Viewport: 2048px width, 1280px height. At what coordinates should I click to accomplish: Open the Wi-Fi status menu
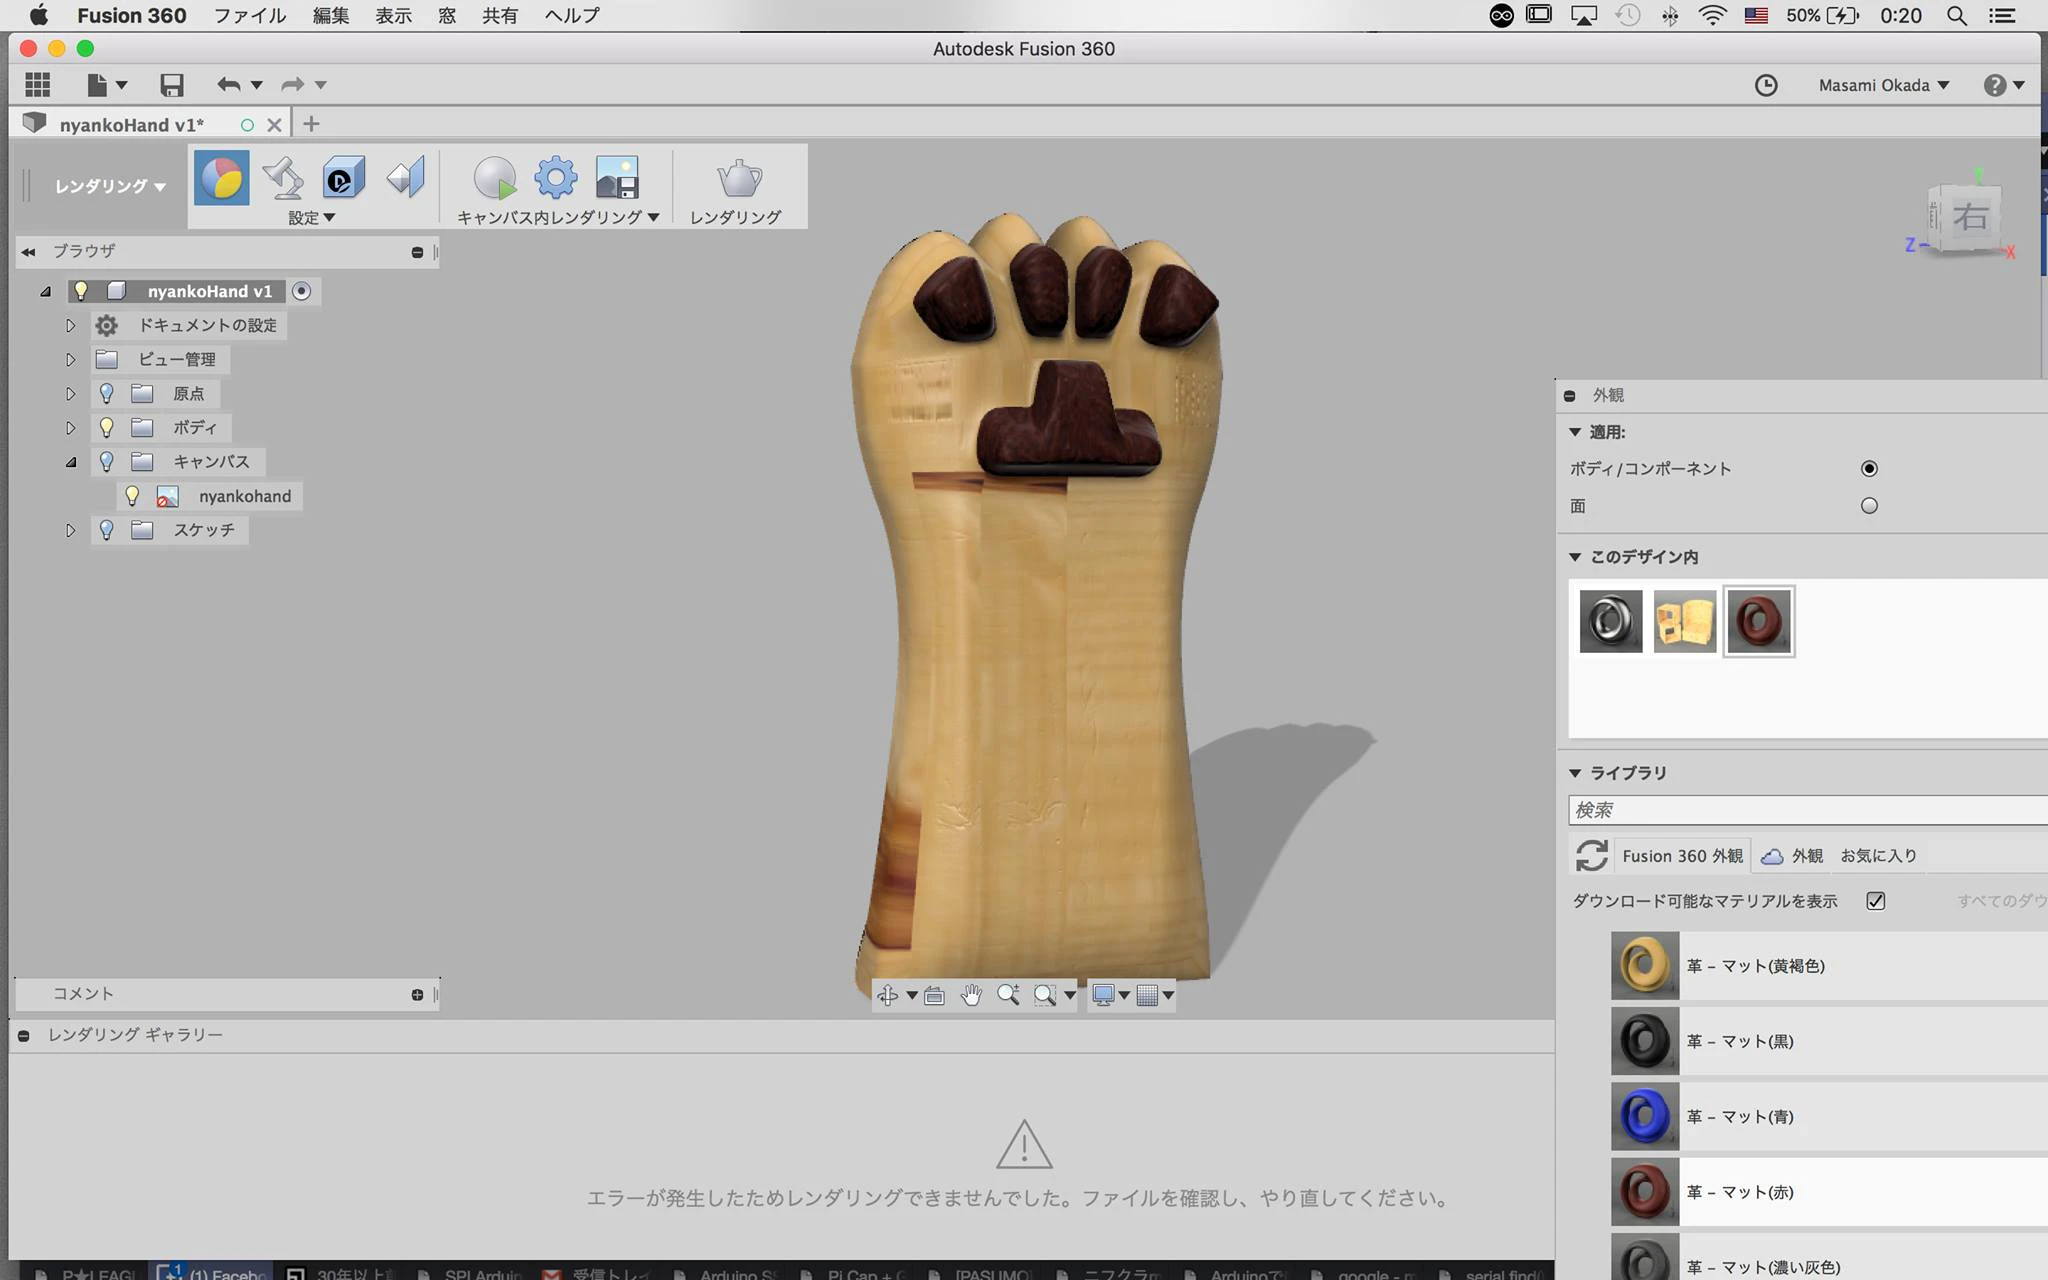1713,16
